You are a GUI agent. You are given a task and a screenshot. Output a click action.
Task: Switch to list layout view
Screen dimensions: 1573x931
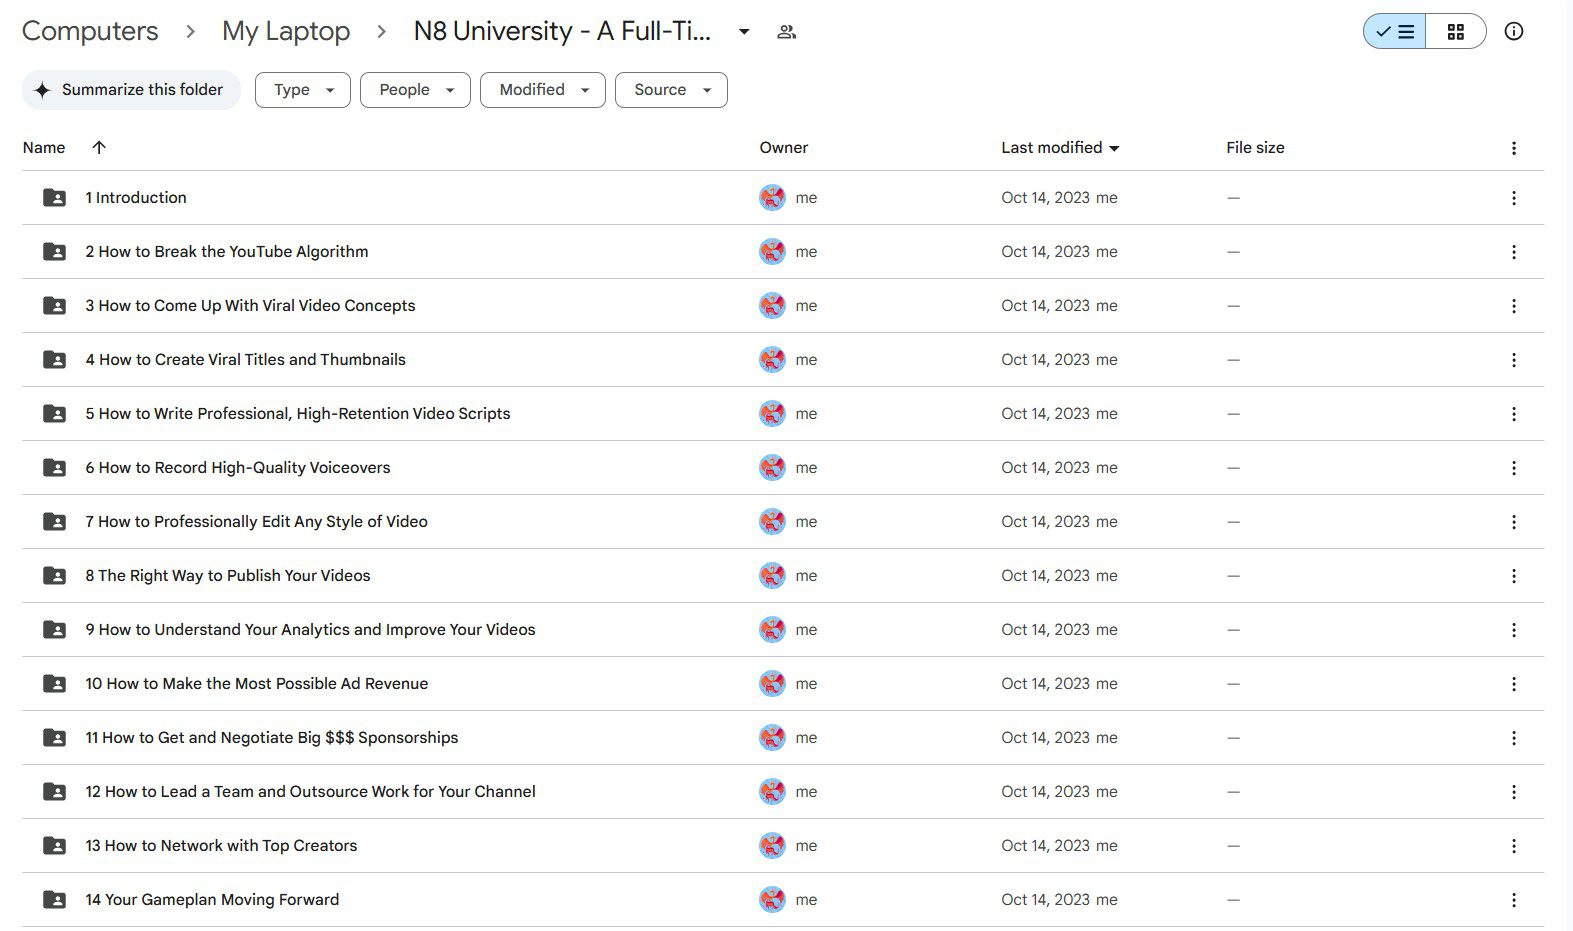pyautogui.click(x=1394, y=32)
